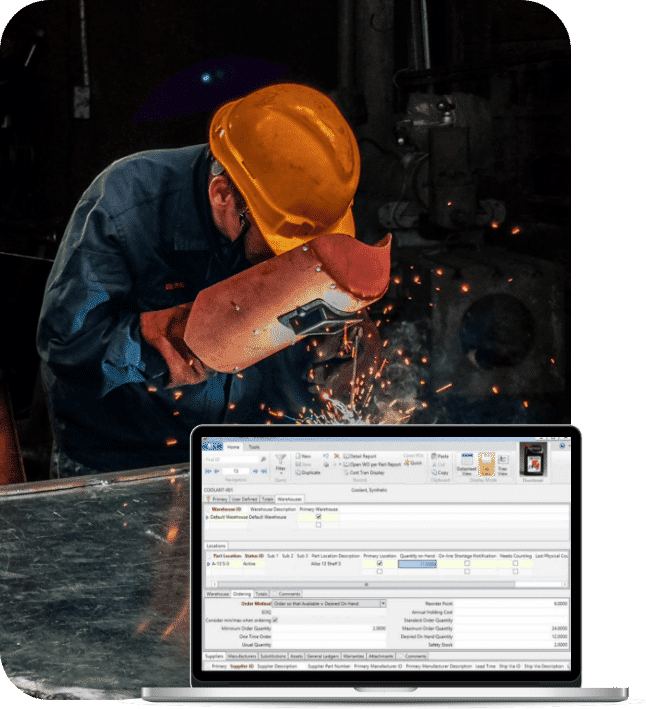The width and height of the screenshot is (646, 709).
Task: Click the Copy button in Clipboard group
Action: (441, 472)
